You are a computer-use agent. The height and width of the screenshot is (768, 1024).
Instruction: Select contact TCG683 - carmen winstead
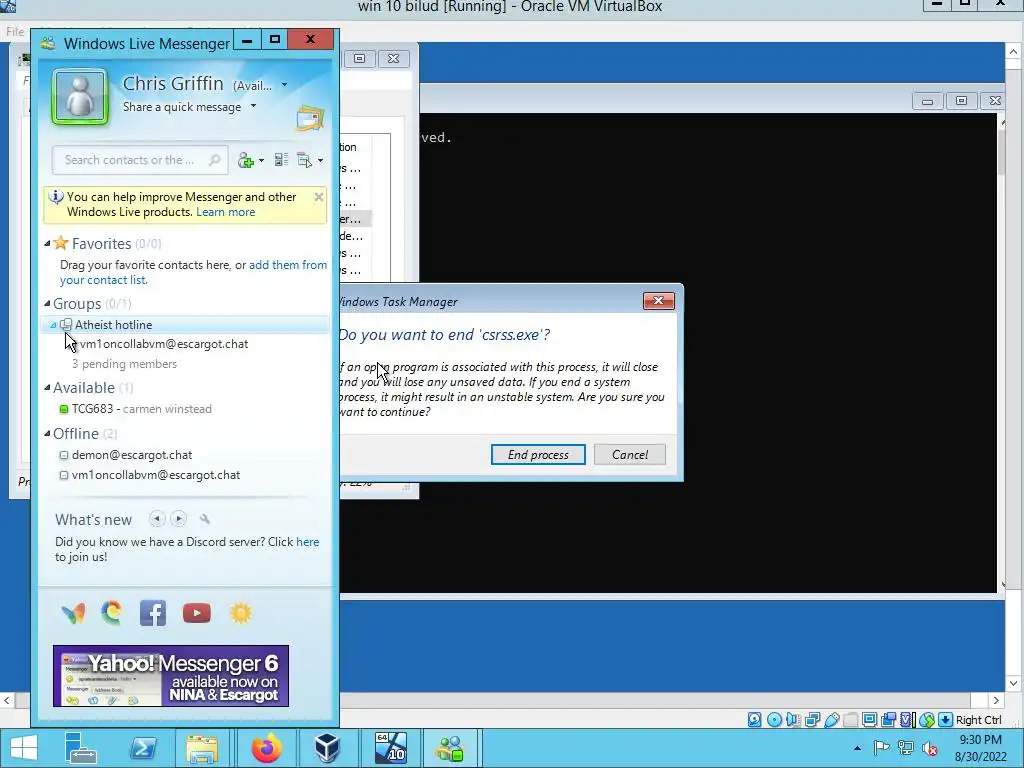pyautogui.click(x=142, y=409)
